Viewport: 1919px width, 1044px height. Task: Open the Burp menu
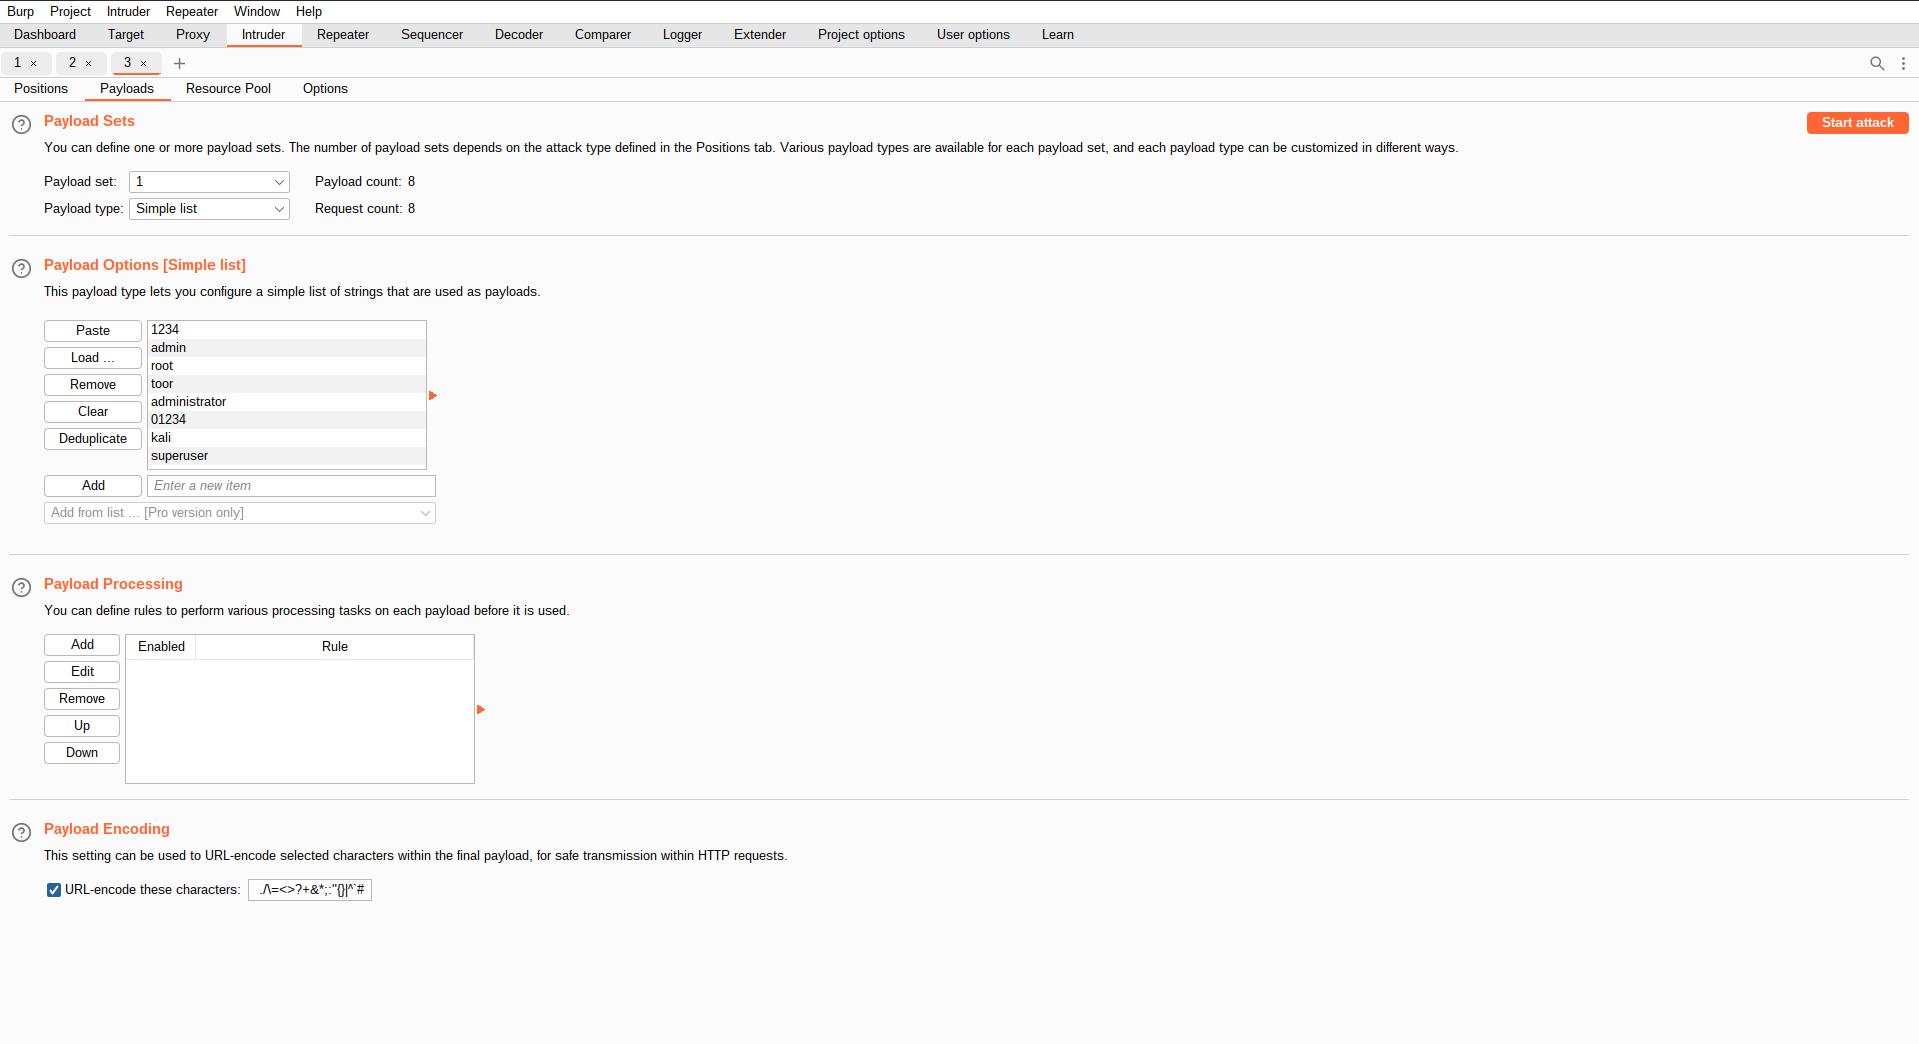[x=21, y=11]
